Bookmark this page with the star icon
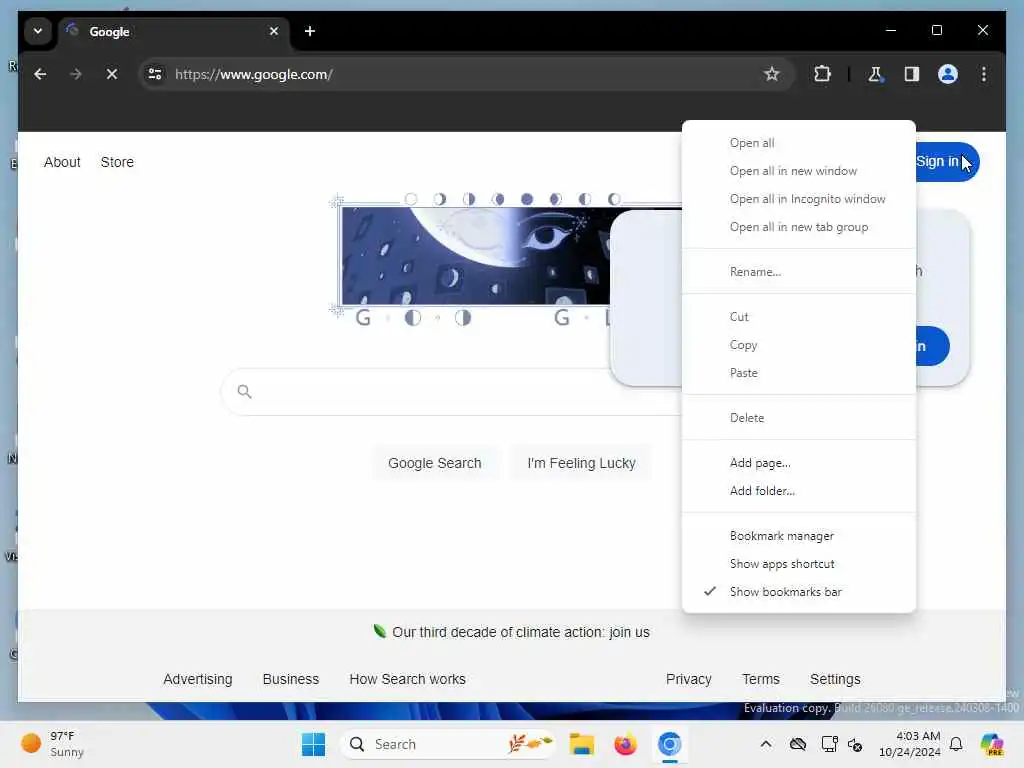This screenshot has width=1024, height=768. (771, 74)
